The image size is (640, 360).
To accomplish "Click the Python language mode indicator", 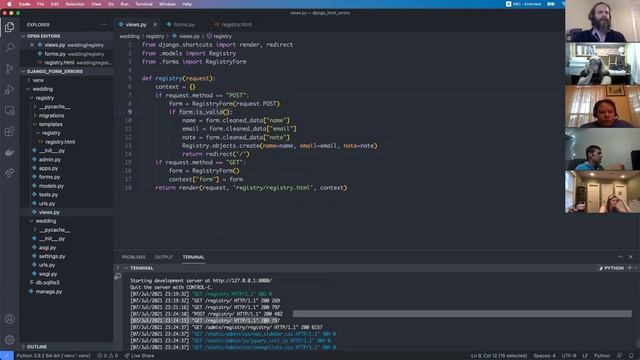I will coord(602,356).
